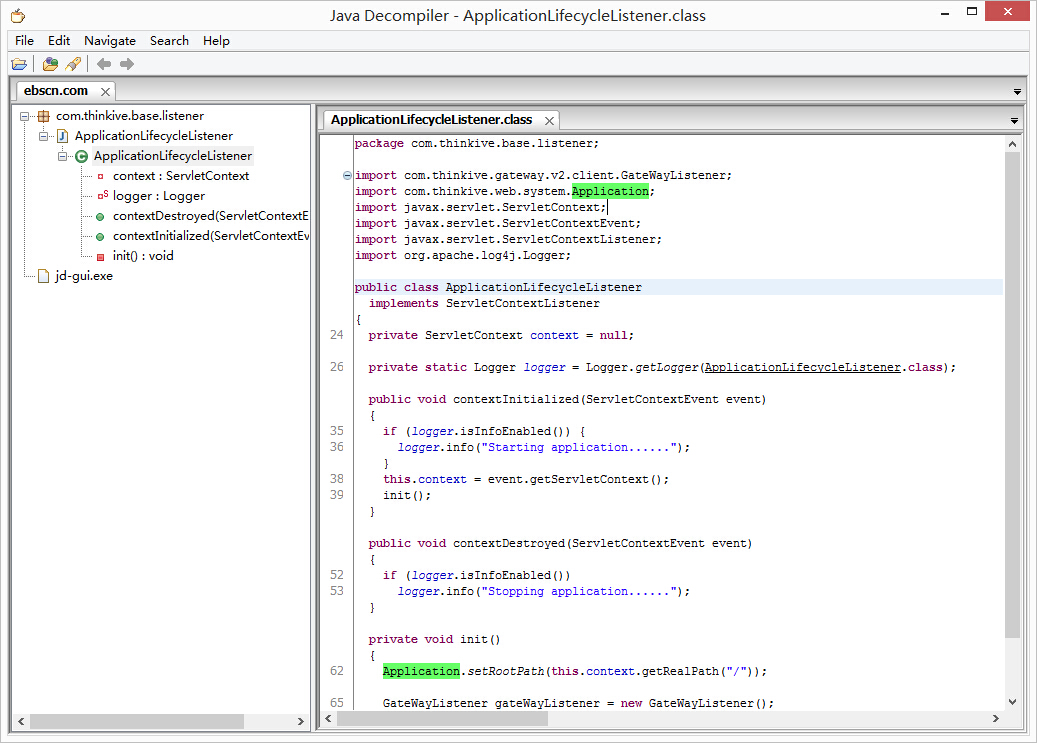
Task: Click the Java file icon of ApplicationLifecycleListener
Action: tap(63, 136)
